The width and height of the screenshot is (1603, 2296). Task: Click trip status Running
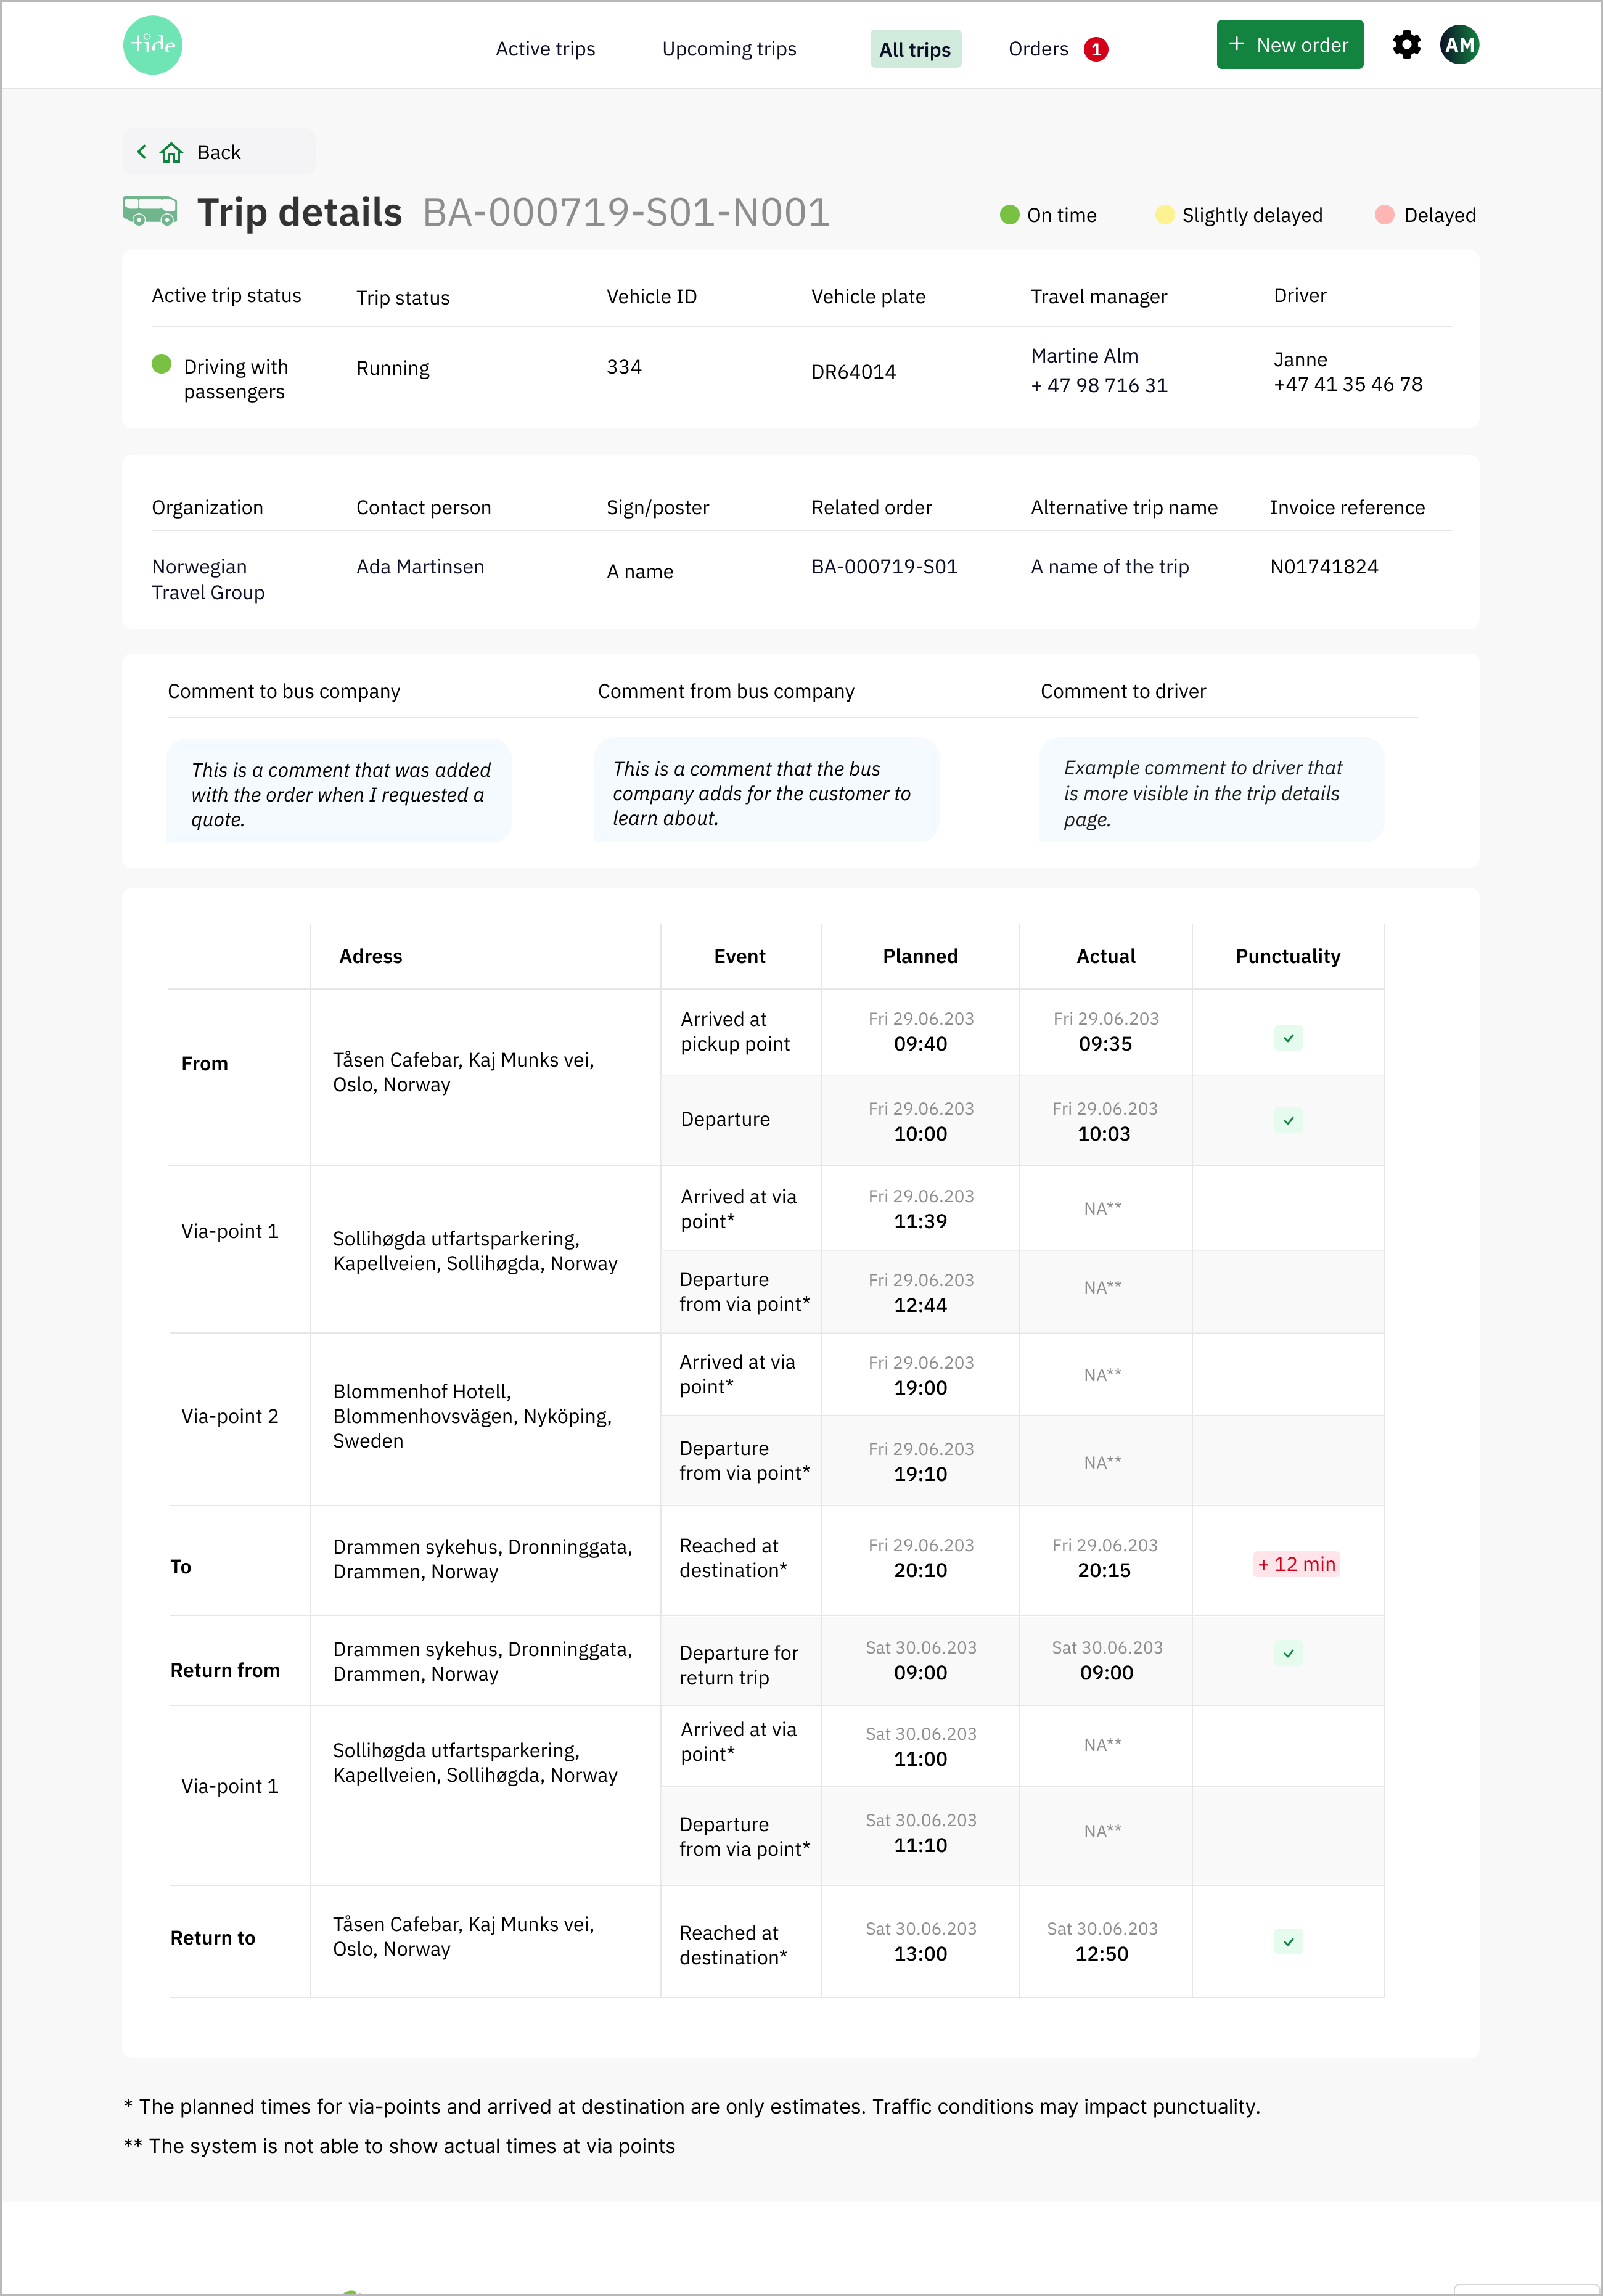393,368
